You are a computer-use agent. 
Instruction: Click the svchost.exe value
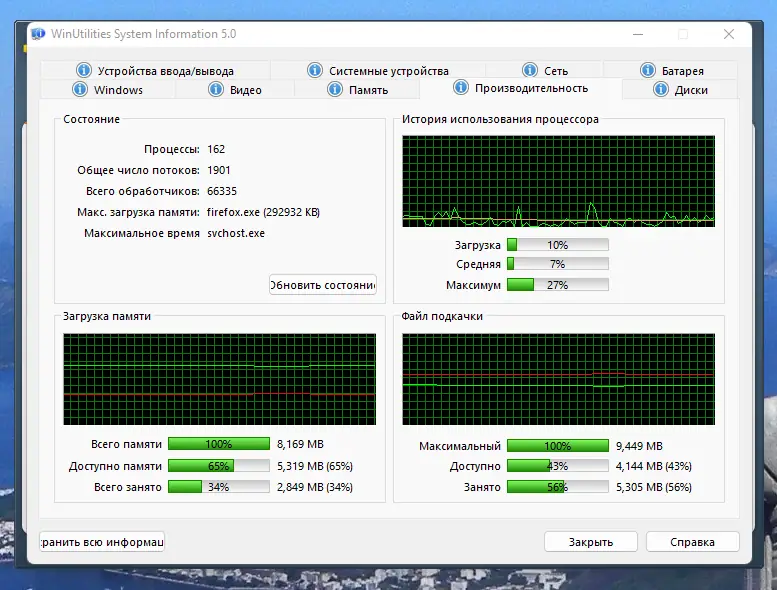click(236, 233)
